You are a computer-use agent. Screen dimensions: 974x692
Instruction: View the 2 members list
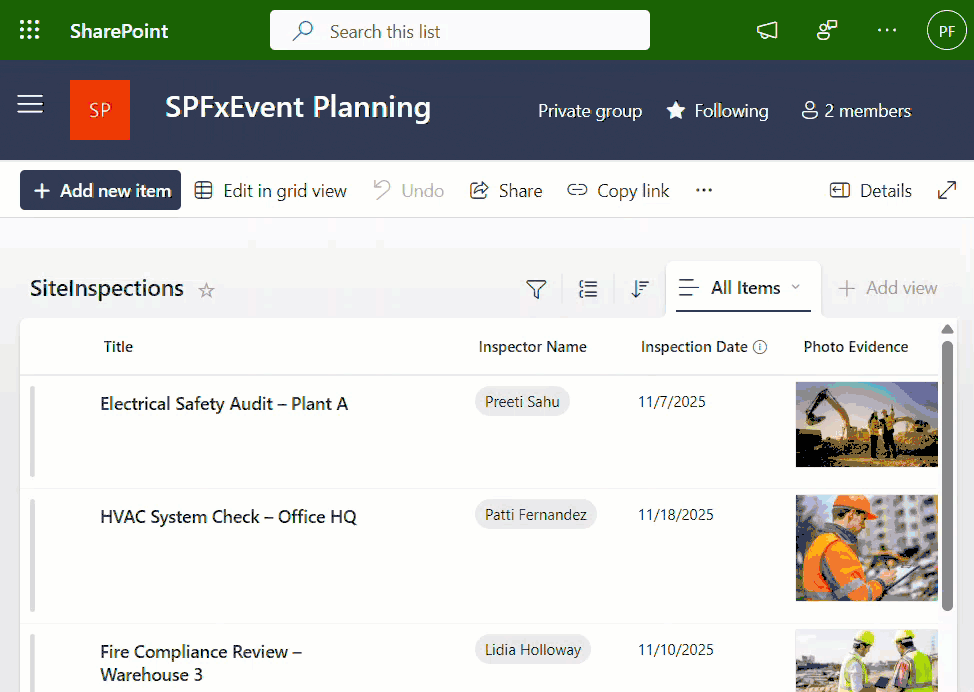(856, 111)
